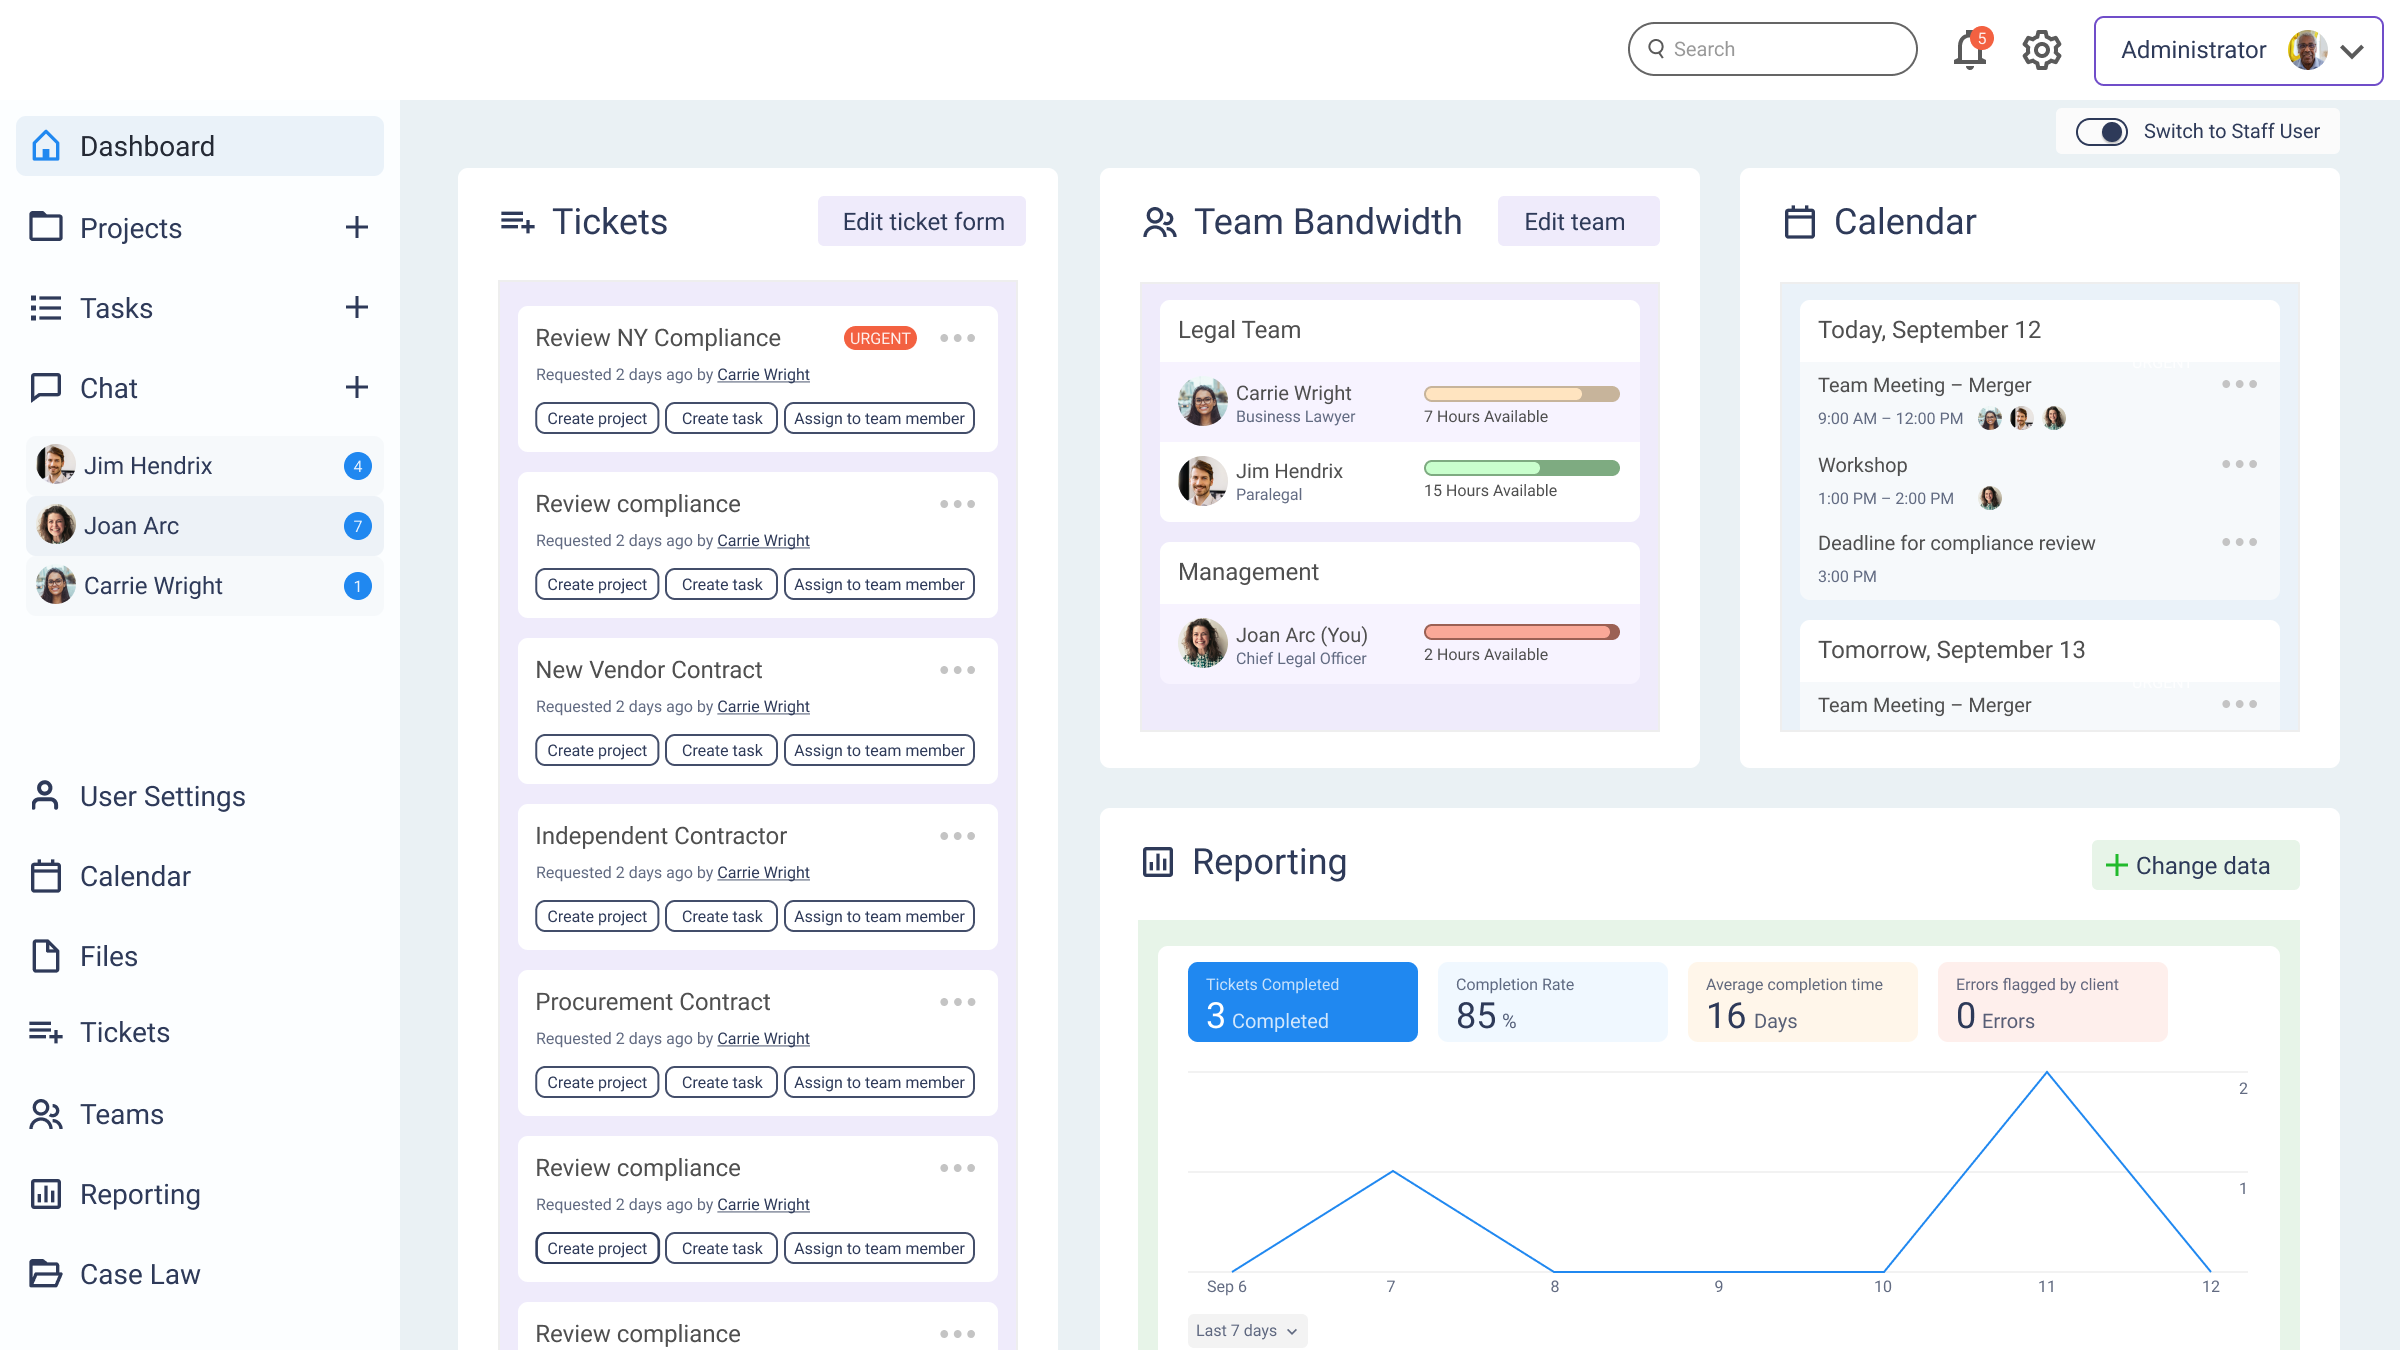Open User Settings in the sidebar
This screenshot has width=2400, height=1350.
tap(163, 796)
